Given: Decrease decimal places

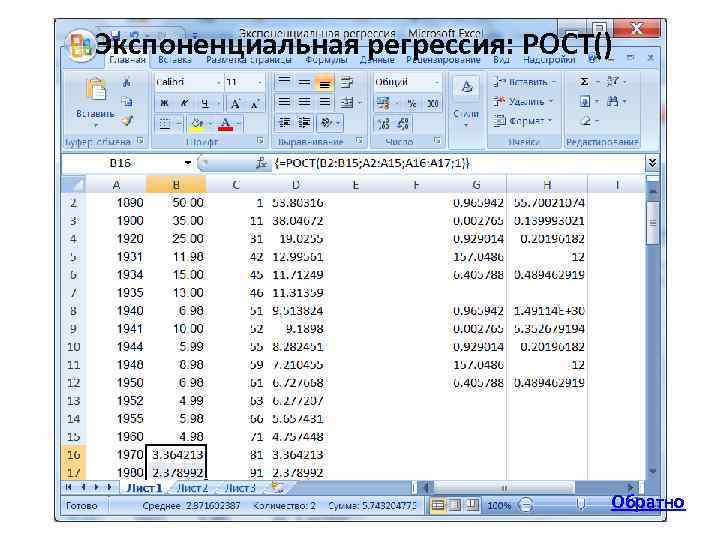Looking at the screenshot, I should [x=403, y=123].
